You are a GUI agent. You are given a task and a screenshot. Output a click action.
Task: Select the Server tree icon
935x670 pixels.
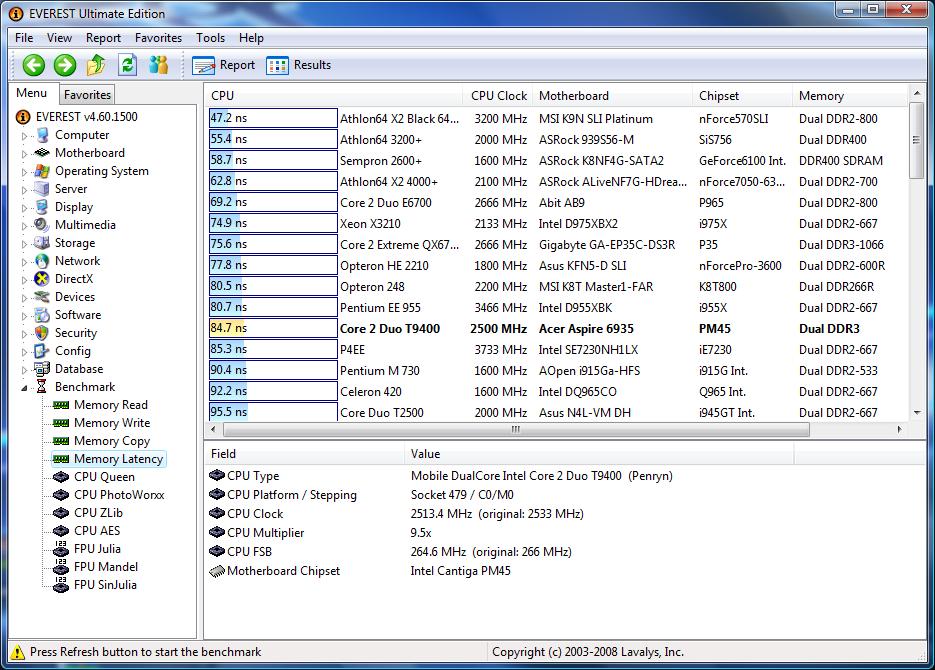click(x=42, y=189)
